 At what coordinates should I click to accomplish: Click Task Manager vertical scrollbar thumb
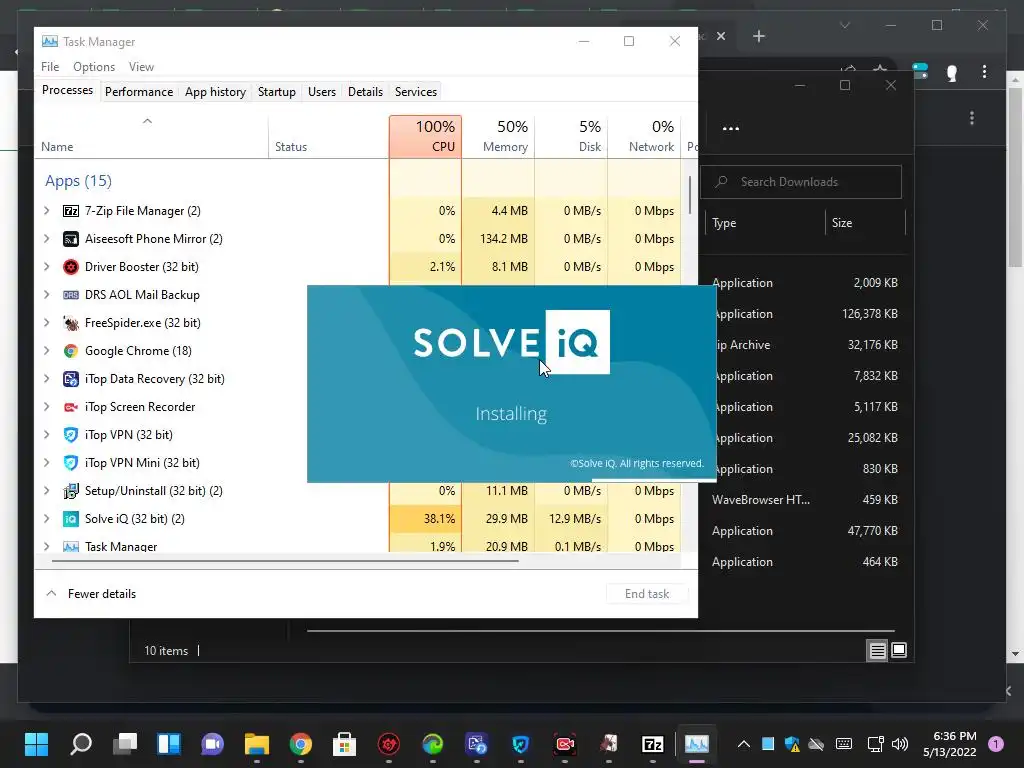coord(690,196)
